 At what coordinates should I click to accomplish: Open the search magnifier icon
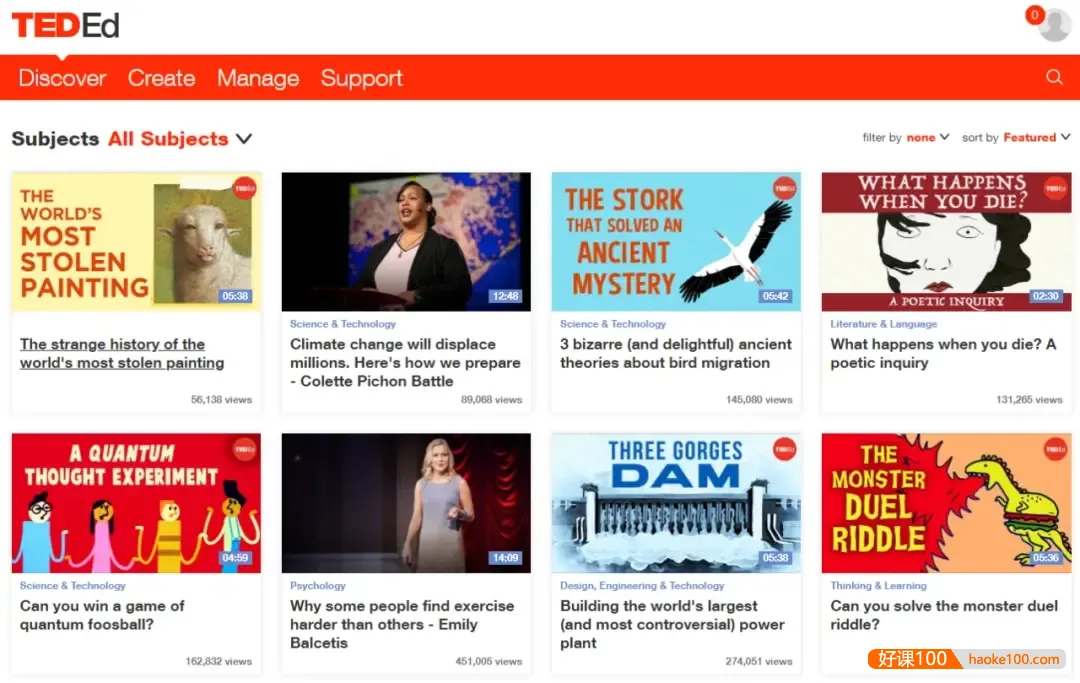(x=1054, y=77)
